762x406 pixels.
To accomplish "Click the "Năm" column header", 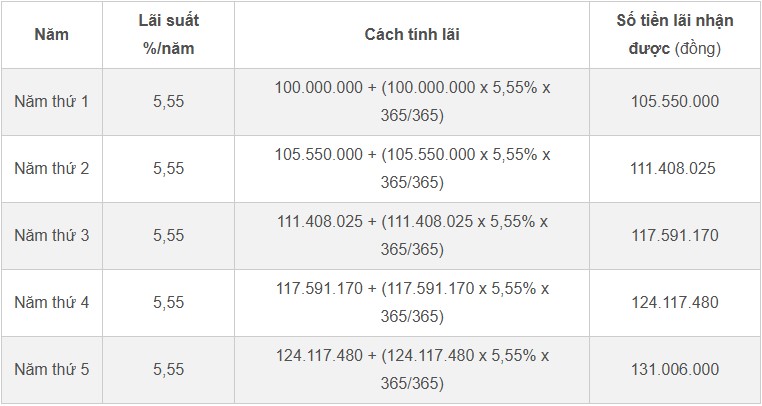I will 51,35.
